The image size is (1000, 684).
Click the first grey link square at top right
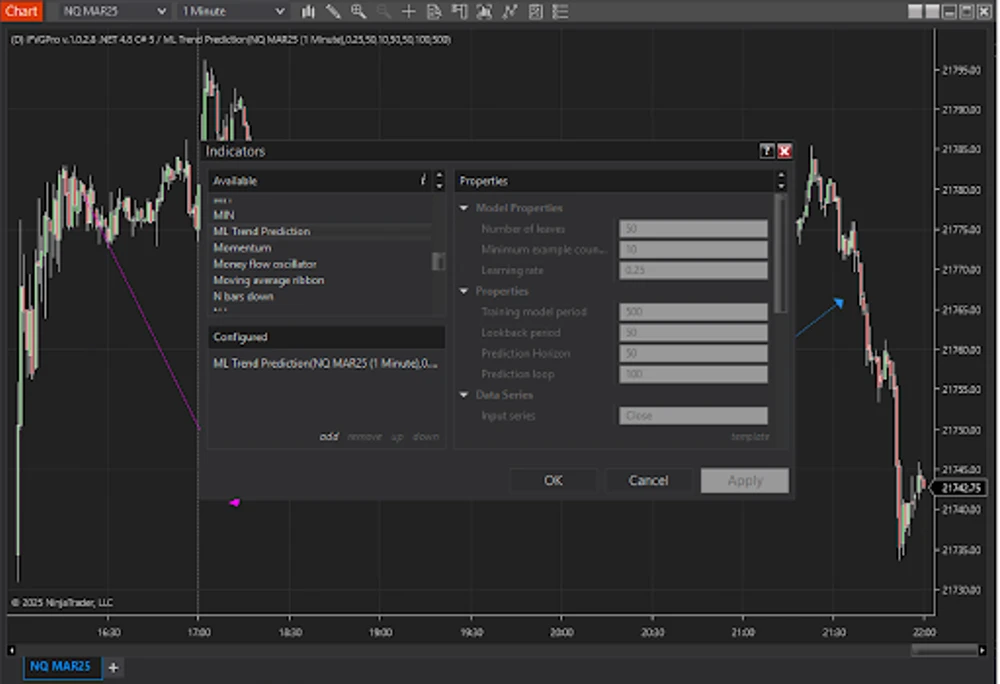(915, 11)
